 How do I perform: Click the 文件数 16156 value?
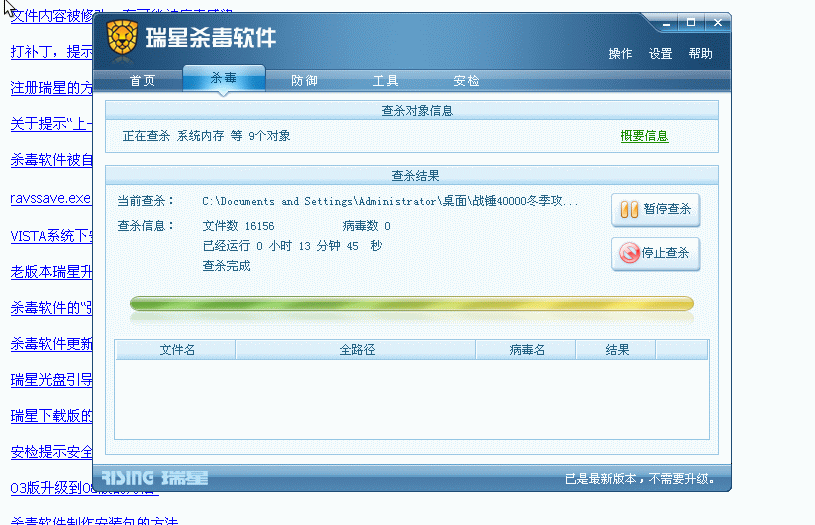tap(239, 226)
